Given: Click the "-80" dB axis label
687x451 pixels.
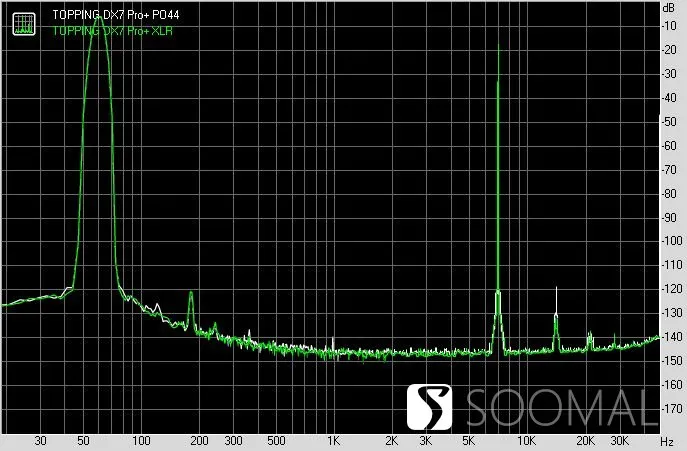Looking at the screenshot, I should pyautogui.click(x=669, y=193).
